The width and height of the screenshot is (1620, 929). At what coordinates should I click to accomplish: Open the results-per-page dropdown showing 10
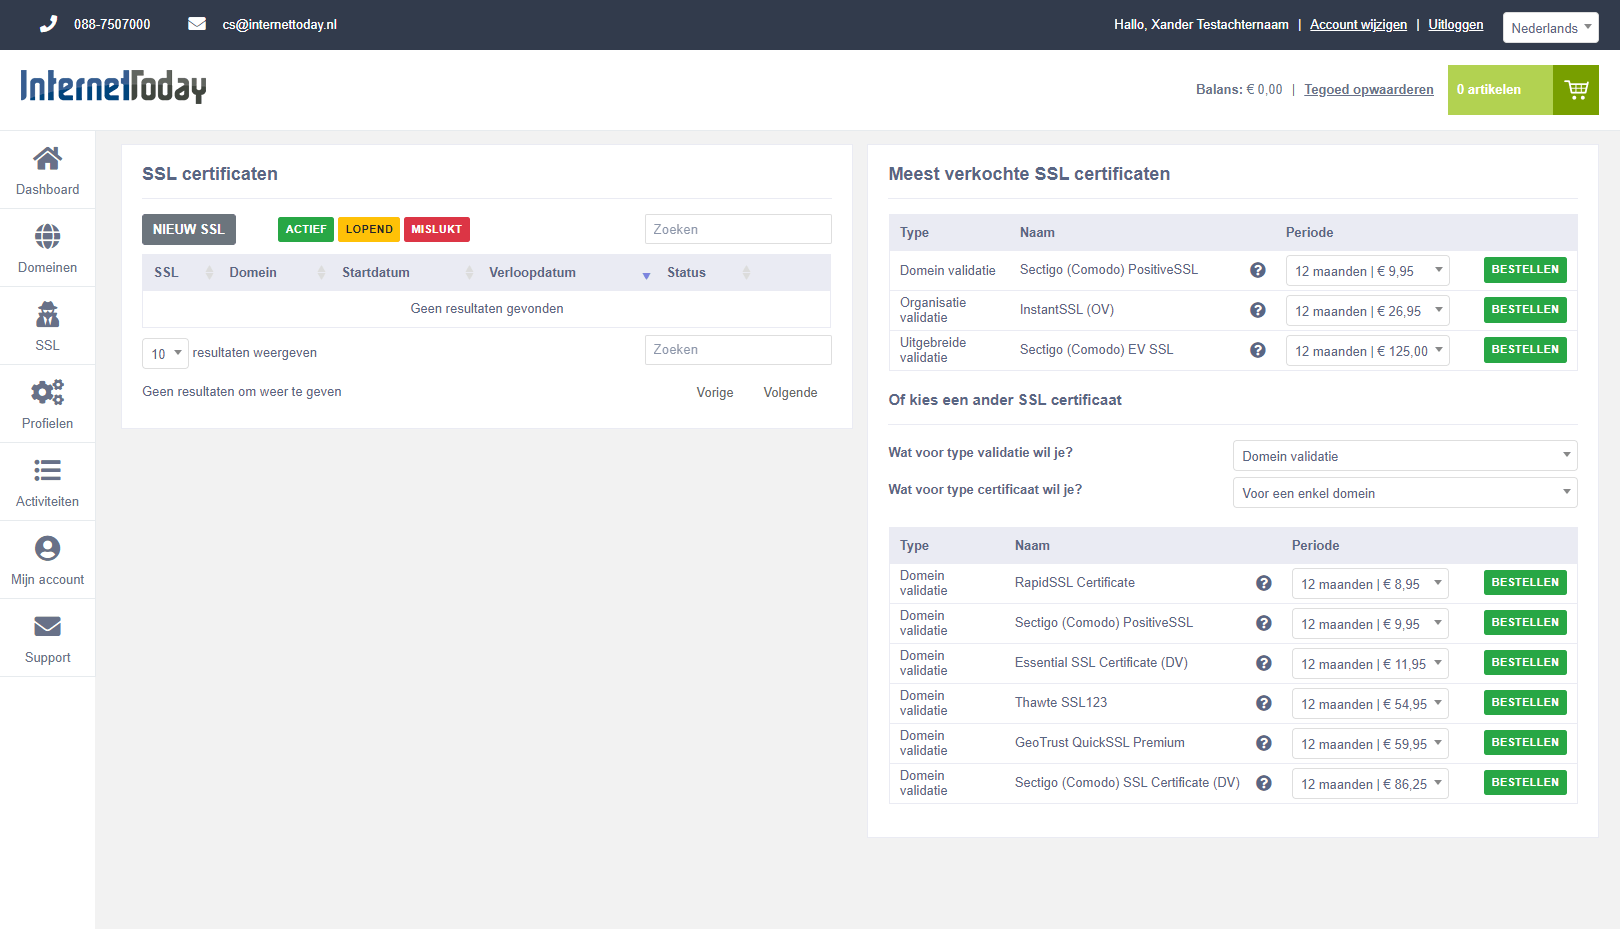click(x=165, y=353)
